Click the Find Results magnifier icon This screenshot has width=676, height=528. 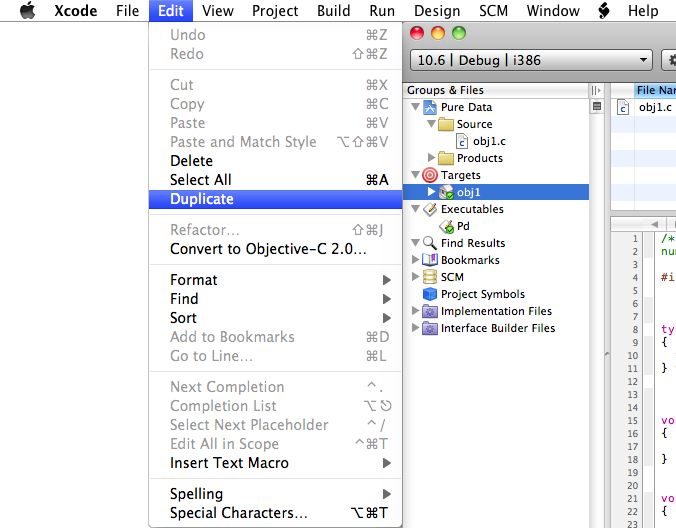click(x=430, y=243)
